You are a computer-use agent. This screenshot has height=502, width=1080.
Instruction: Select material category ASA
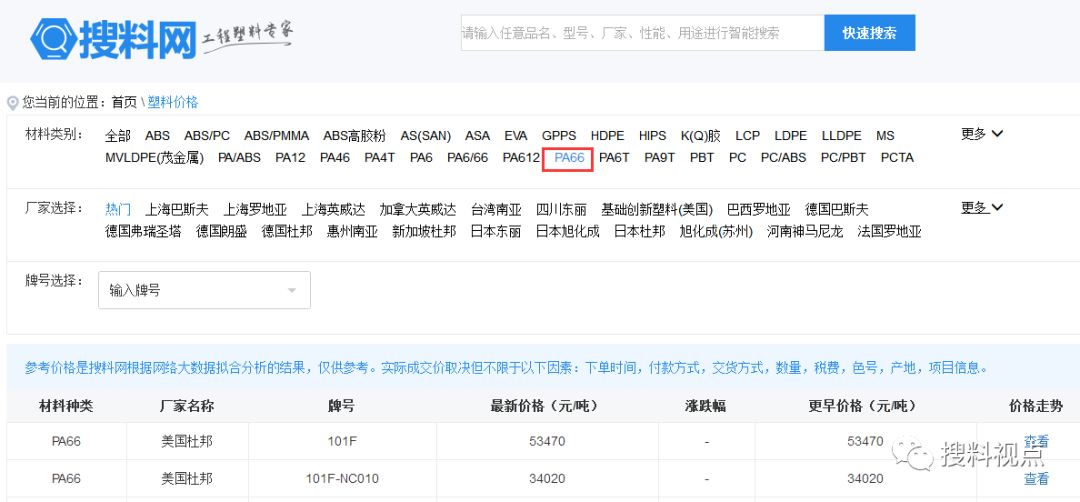tap(477, 136)
